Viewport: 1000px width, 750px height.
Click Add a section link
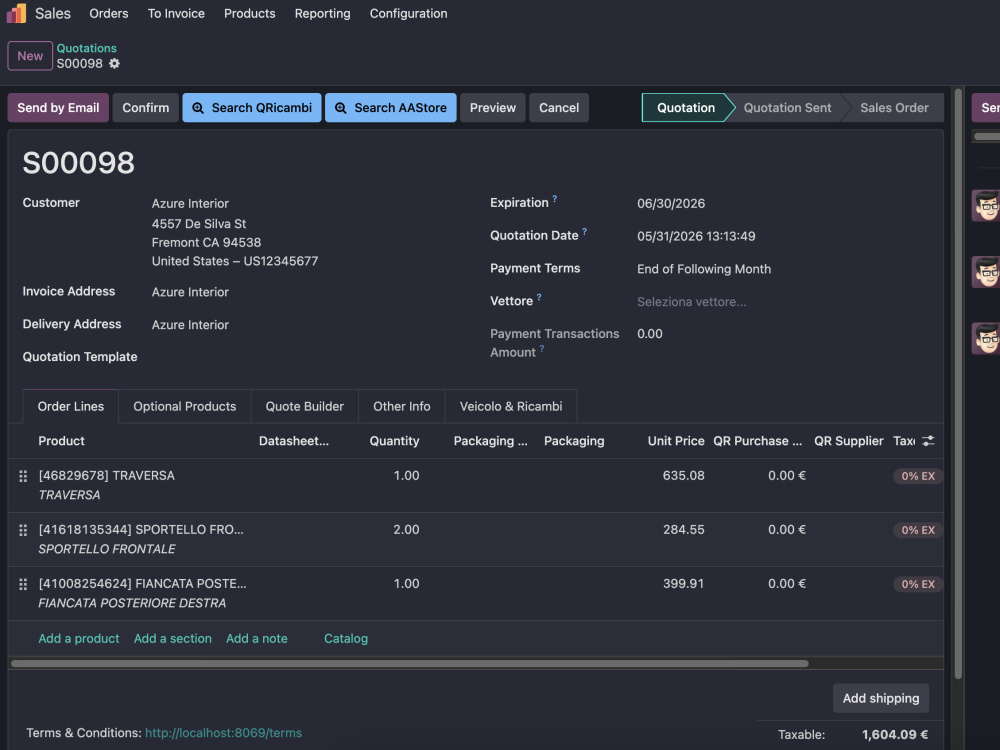(172, 638)
